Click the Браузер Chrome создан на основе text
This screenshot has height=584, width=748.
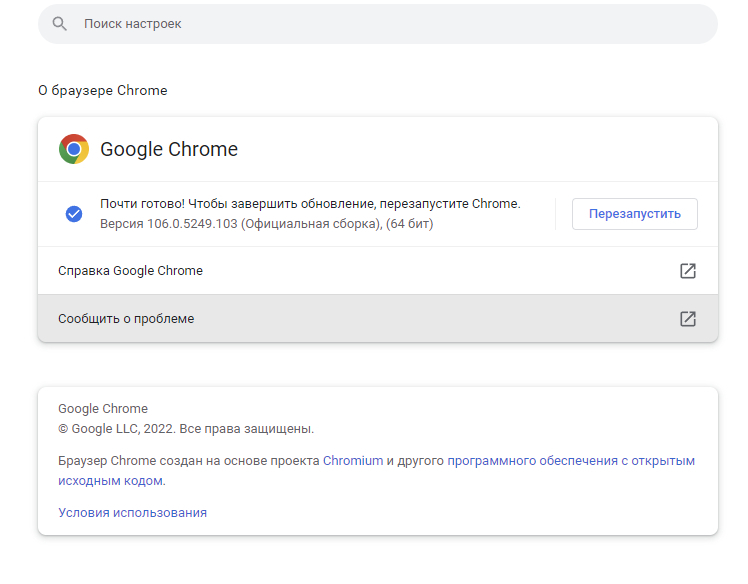(x=188, y=461)
